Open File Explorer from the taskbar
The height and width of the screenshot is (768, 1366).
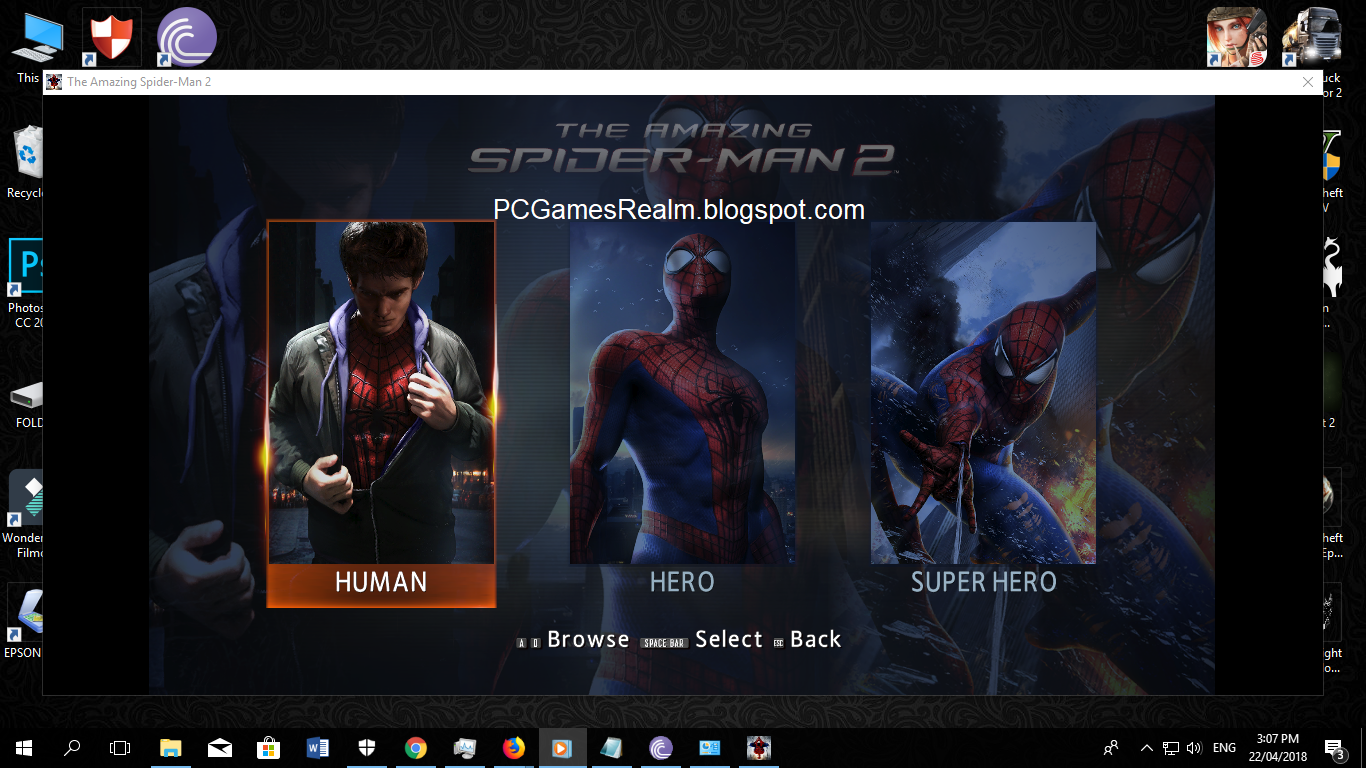[171, 748]
